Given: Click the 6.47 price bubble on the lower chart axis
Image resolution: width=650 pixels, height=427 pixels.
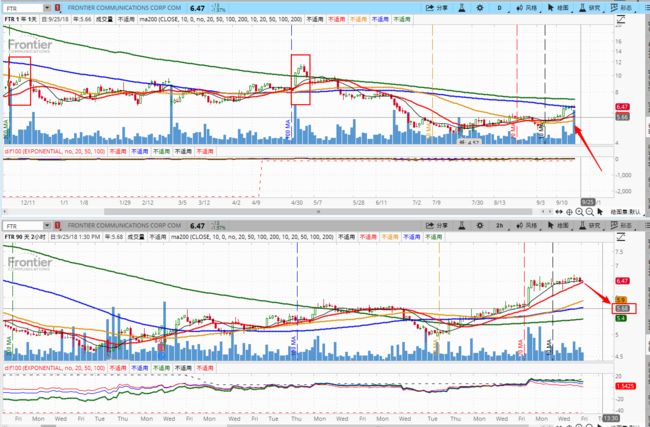Looking at the screenshot, I should tap(622, 281).
